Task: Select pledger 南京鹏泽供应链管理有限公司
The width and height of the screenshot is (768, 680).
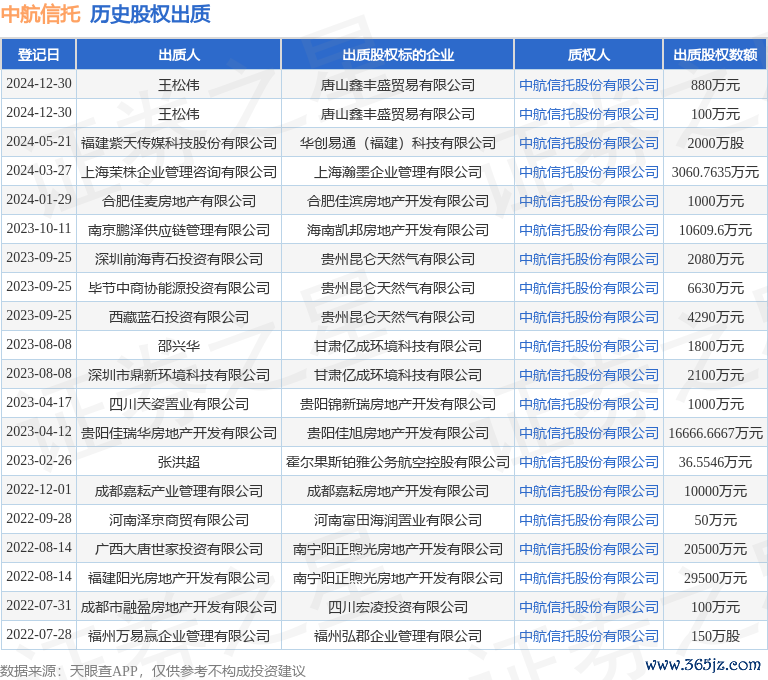Action: [x=179, y=230]
